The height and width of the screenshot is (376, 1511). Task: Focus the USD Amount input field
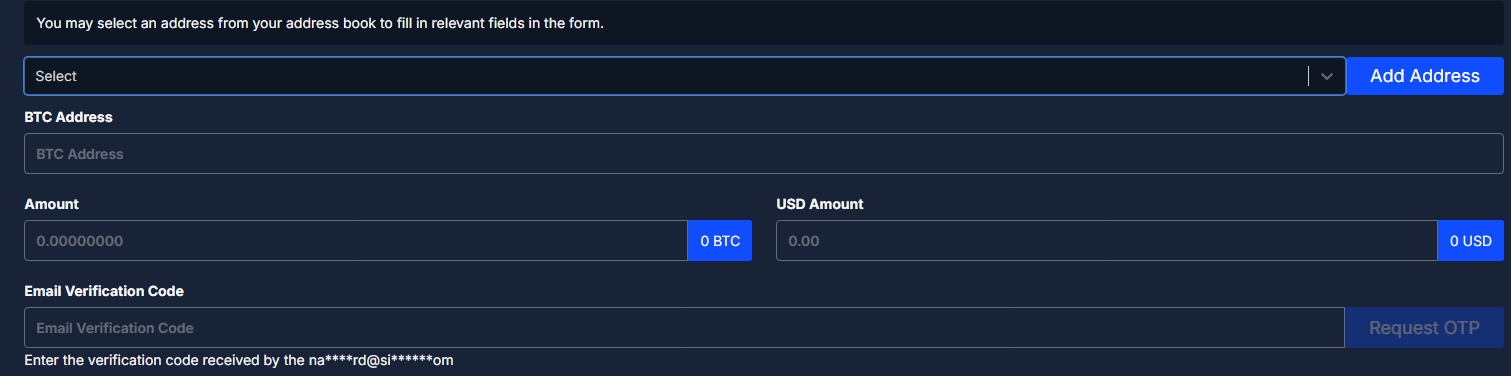pyautogui.click(x=1107, y=241)
